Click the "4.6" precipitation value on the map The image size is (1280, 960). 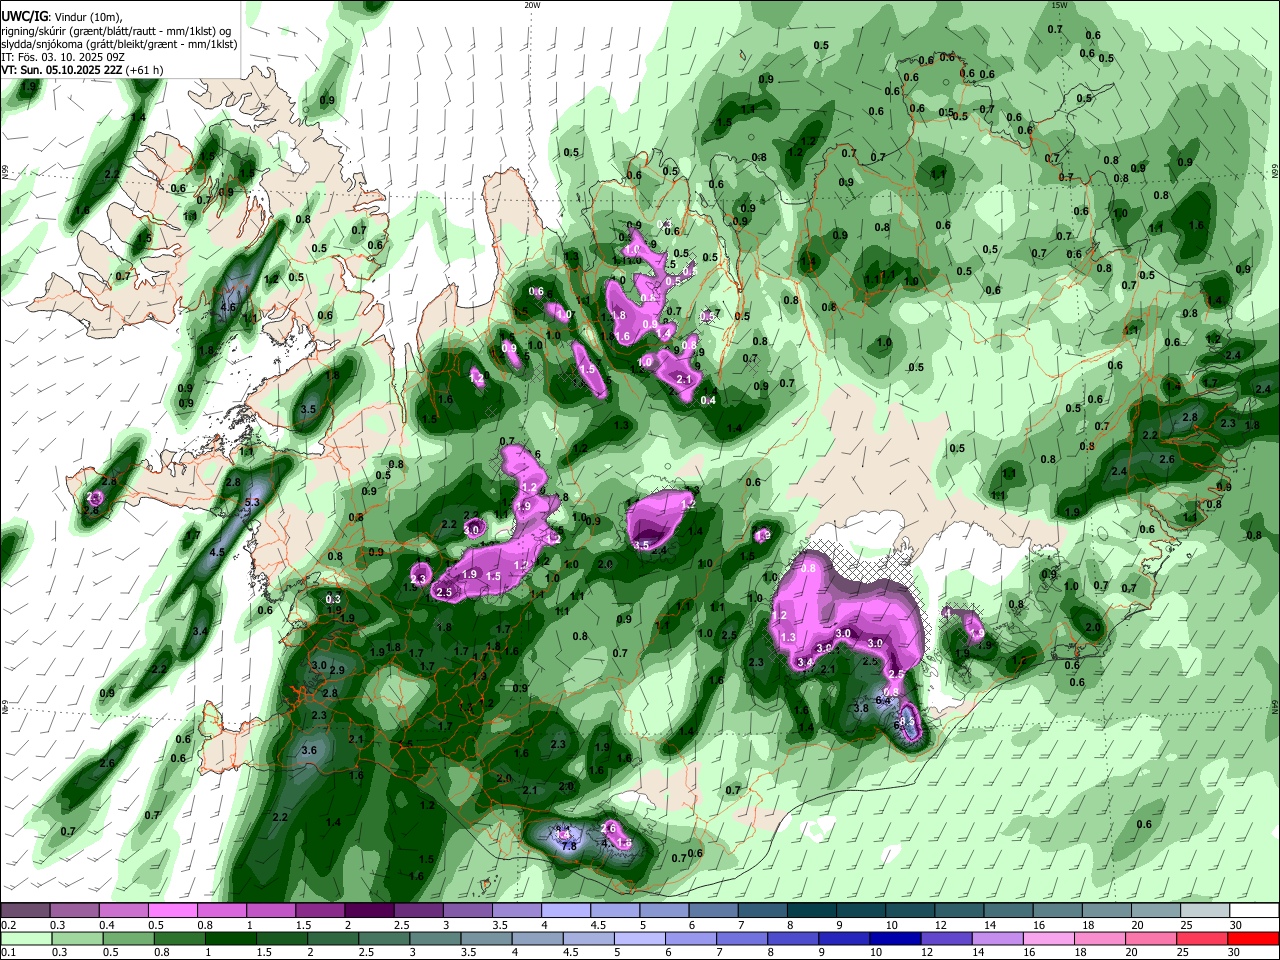pos(227,308)
